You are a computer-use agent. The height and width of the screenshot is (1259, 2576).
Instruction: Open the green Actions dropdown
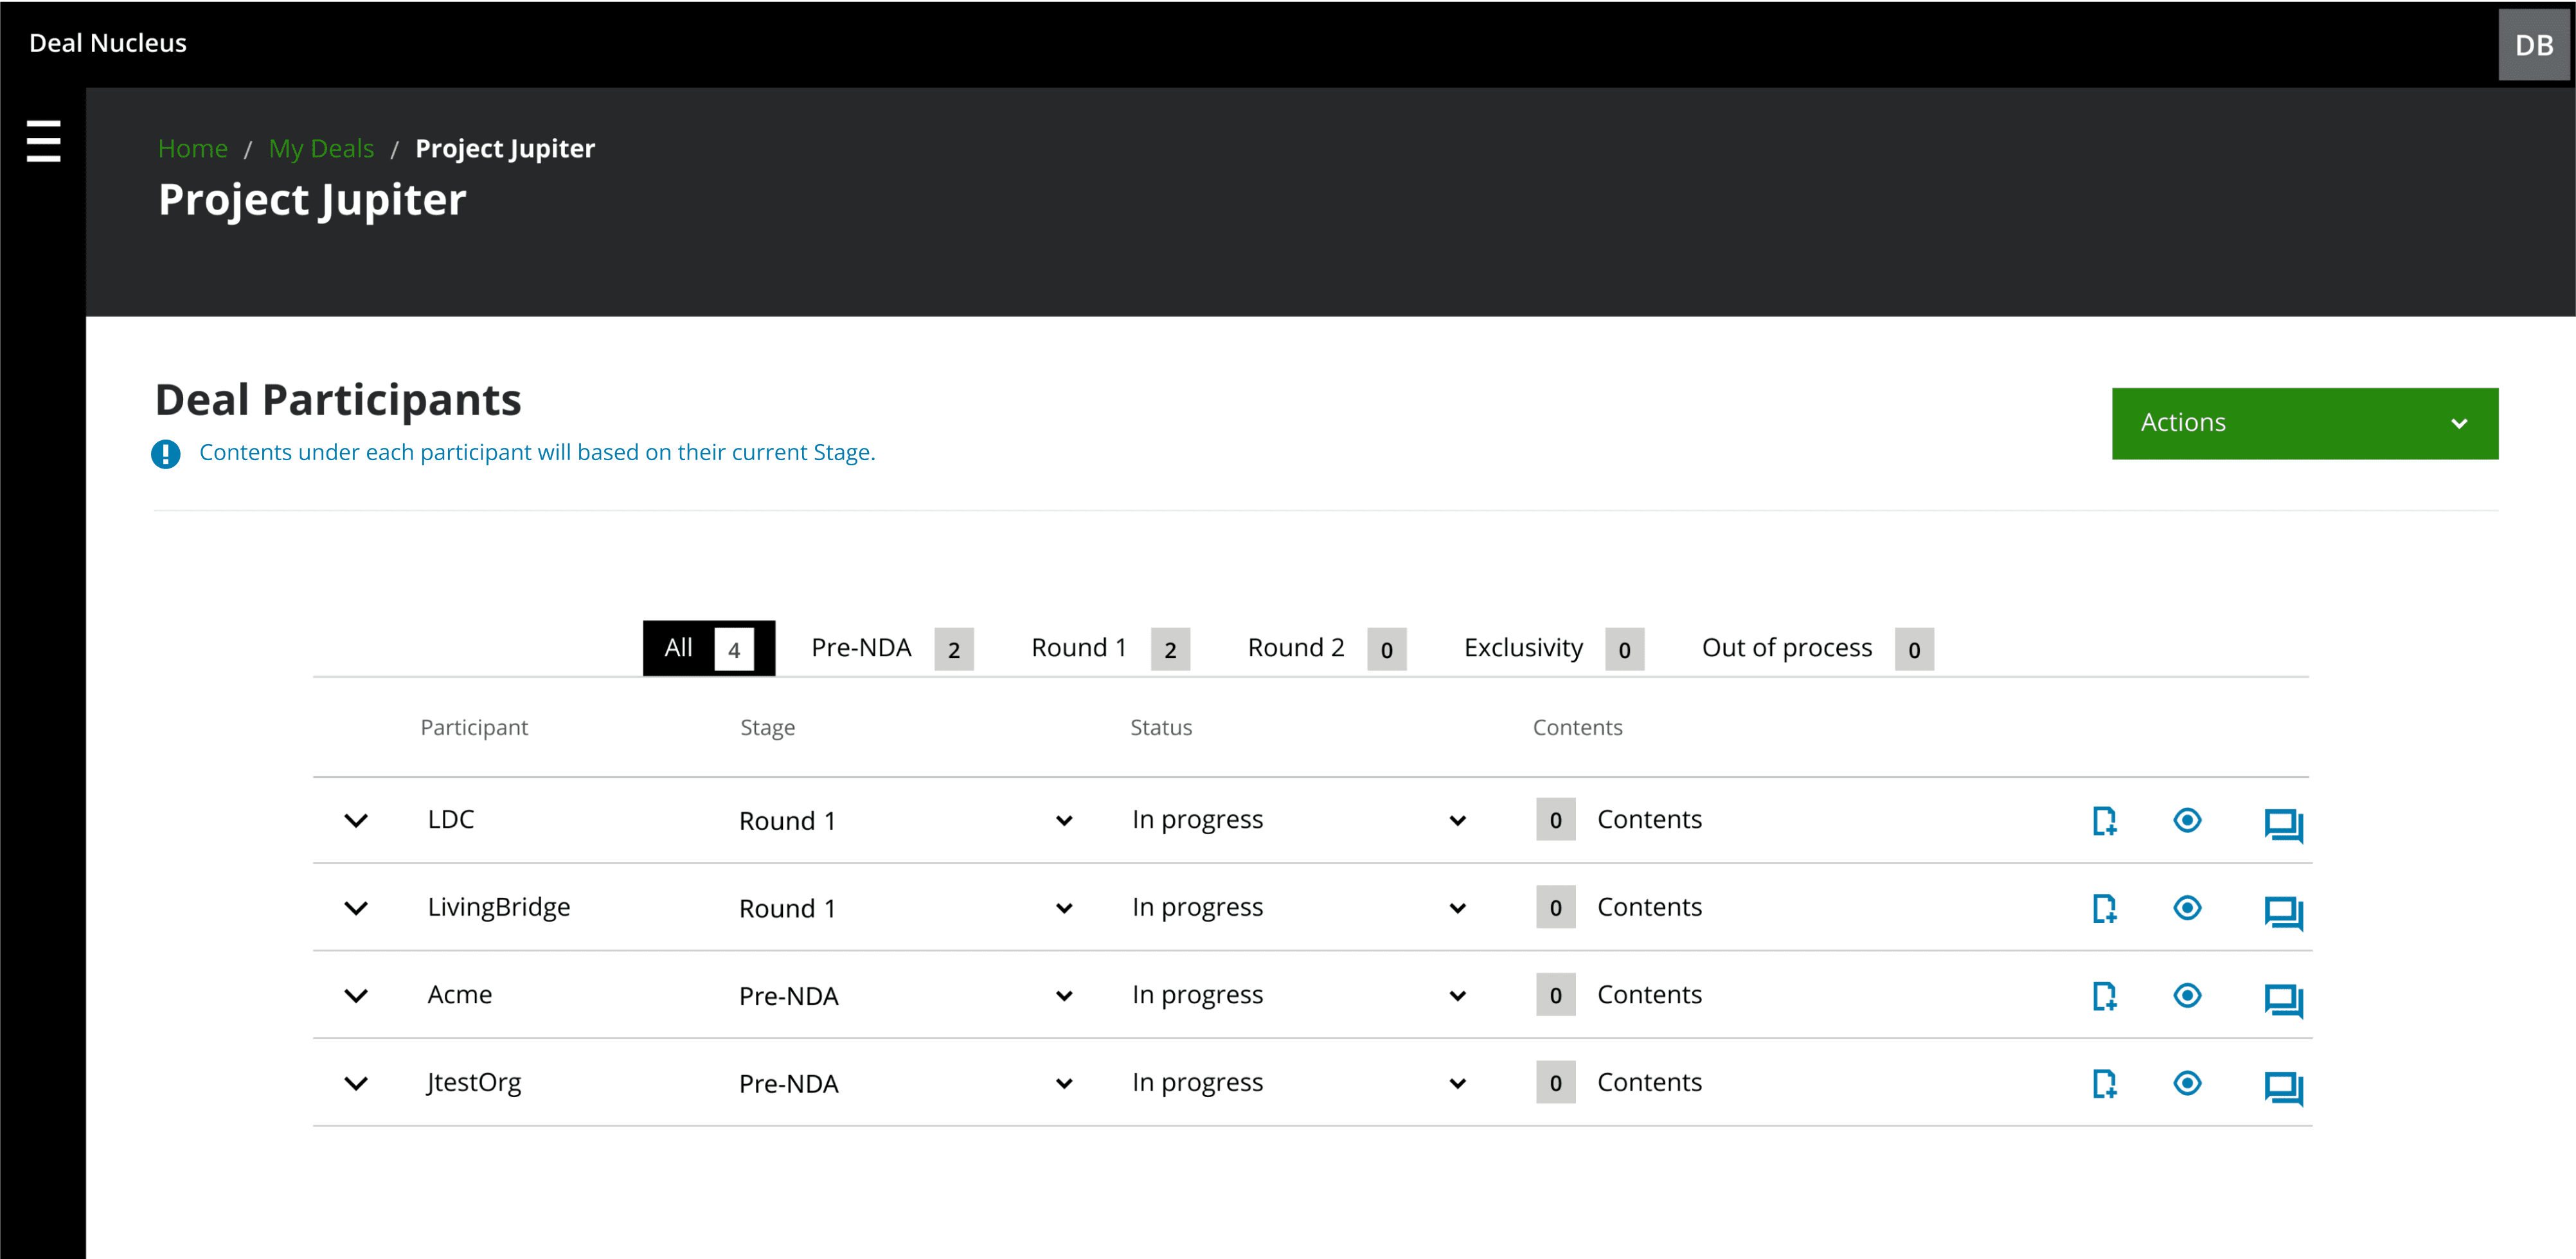(x=2304, y=423)
